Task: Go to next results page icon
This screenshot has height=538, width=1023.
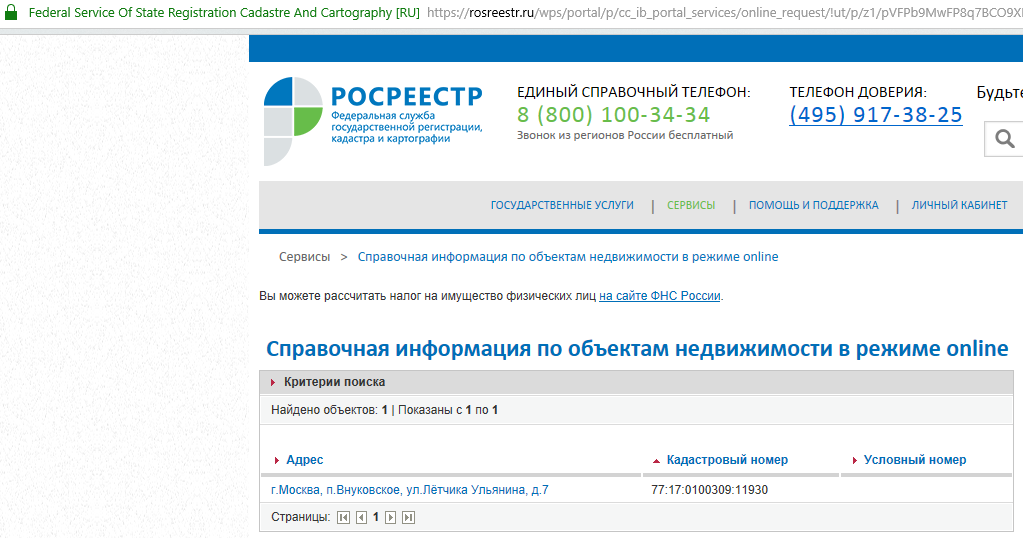Action: 390,517
